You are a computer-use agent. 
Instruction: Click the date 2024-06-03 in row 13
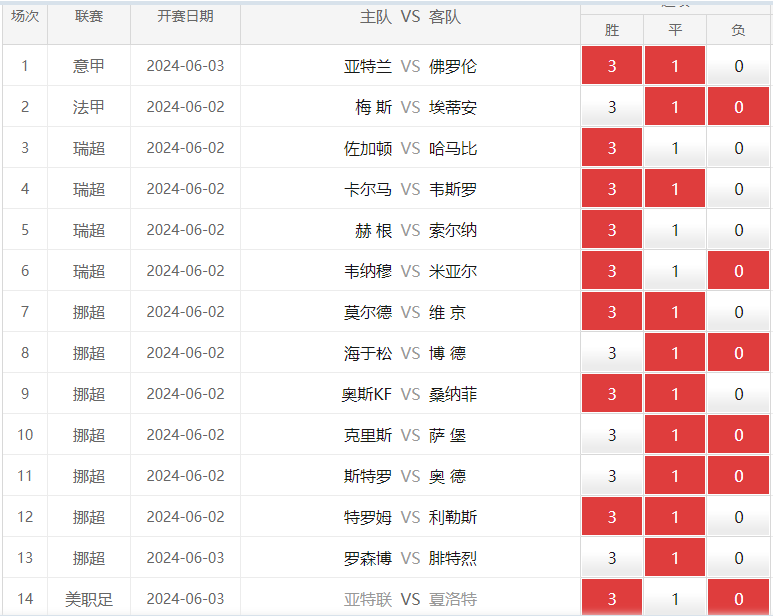pos(185,557)
